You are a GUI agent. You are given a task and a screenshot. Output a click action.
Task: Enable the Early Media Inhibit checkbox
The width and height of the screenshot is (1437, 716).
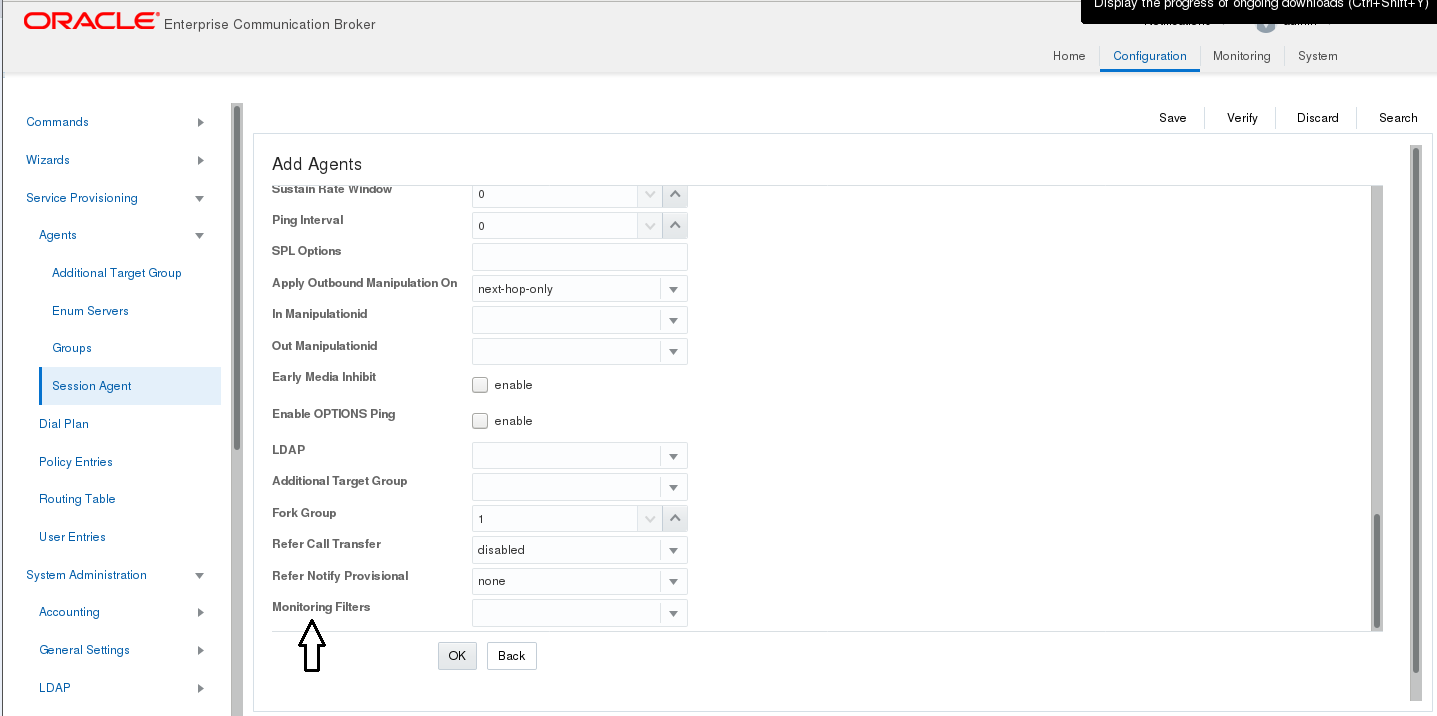480,384
